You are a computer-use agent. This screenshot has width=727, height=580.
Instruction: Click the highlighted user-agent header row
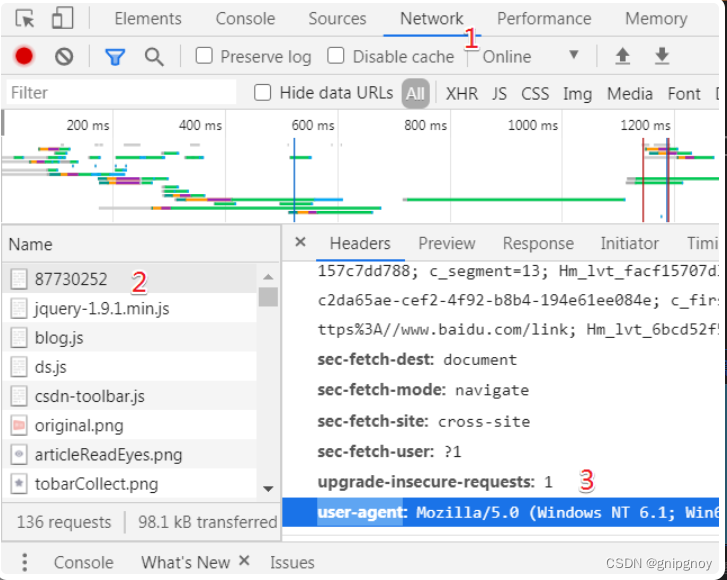[x=500, y=512]
